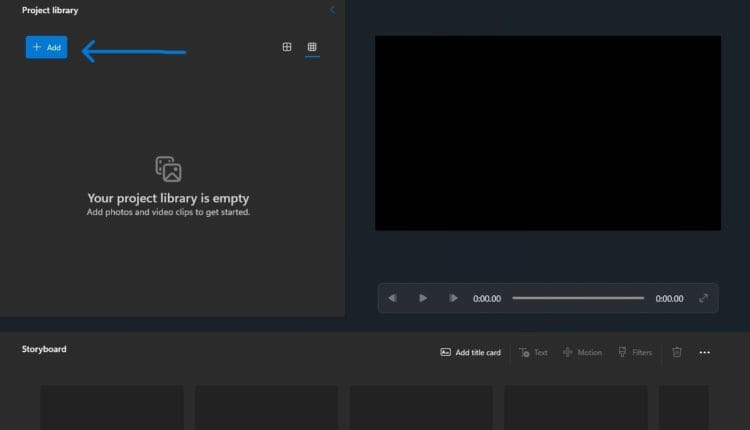The width and height of the screenshot is (750, 430).
Task: Open storyboard more options menu
Action: coord(705,353)
